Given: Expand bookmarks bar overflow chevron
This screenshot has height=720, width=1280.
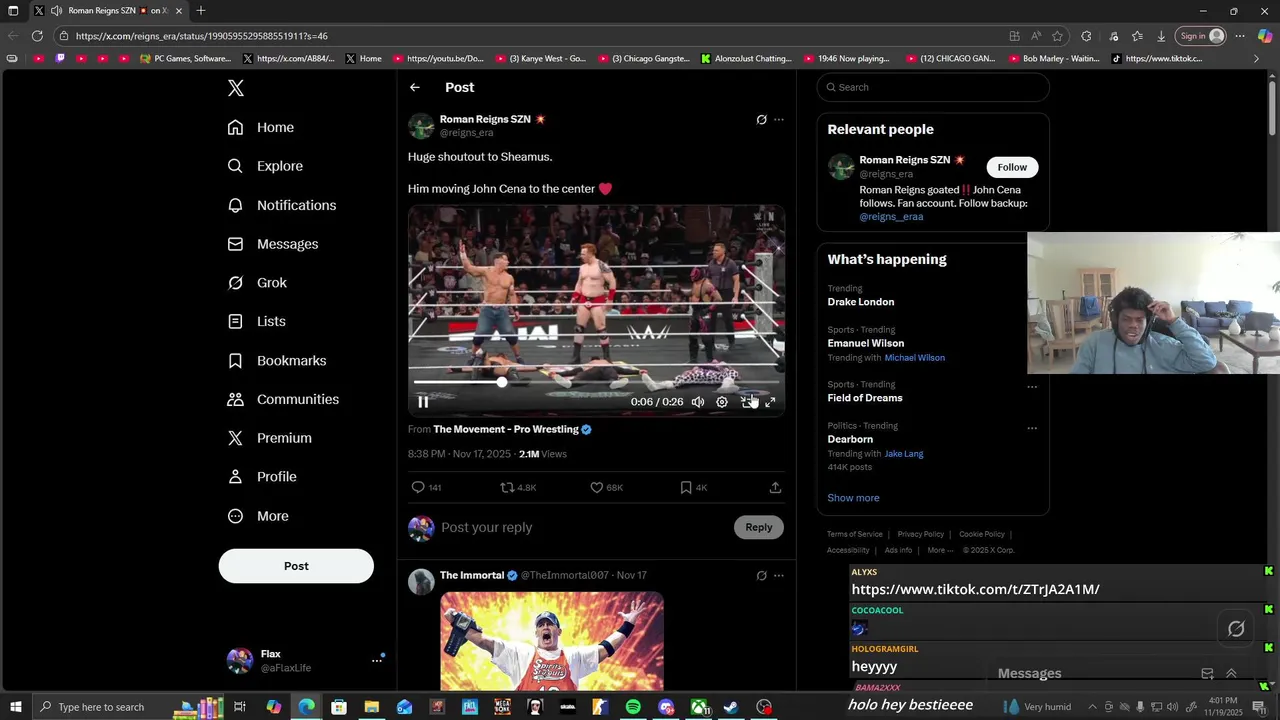Looking at the screenshot, I should [x=1256, y=59].
